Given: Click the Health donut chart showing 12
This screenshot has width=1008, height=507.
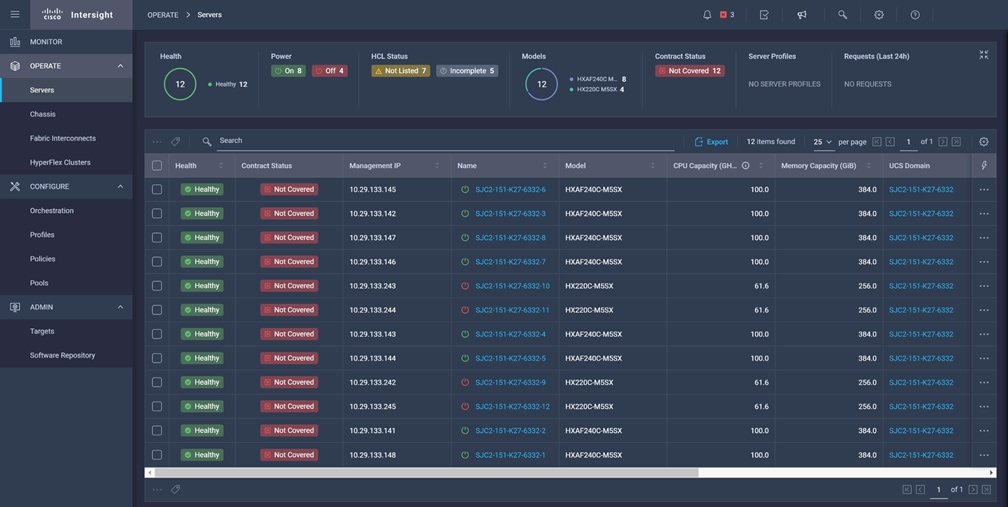Looking at the screenshot, I should [180, 84].
